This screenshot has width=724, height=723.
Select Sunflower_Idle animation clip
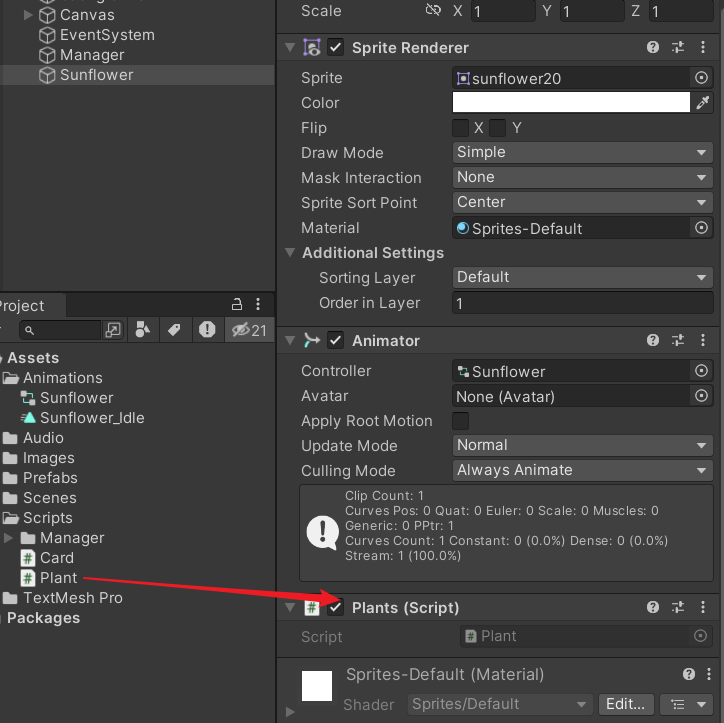click(92, 418)
